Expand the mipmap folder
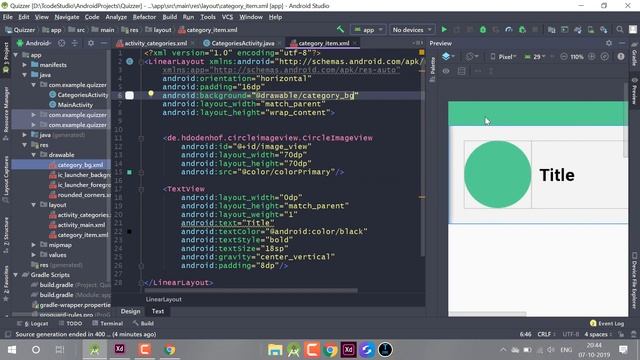Viewport: 640px width, 360px height. coord(34,245)
